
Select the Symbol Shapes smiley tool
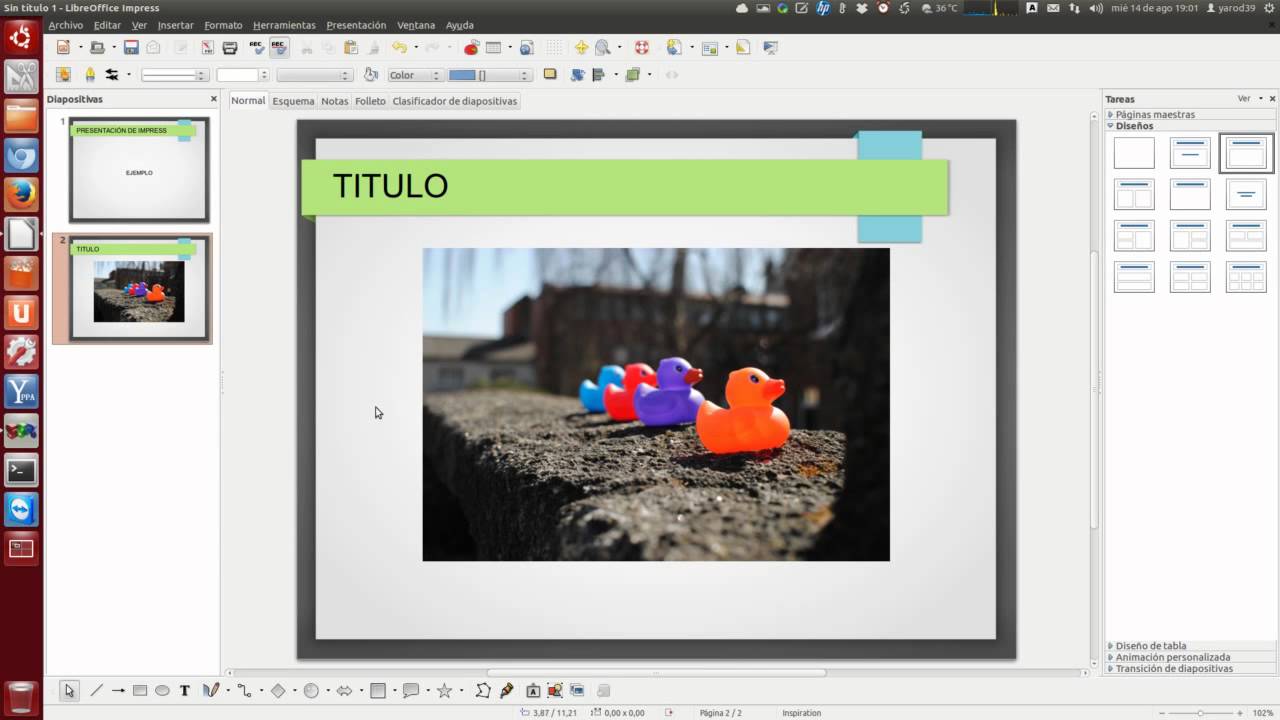(311, 690)
